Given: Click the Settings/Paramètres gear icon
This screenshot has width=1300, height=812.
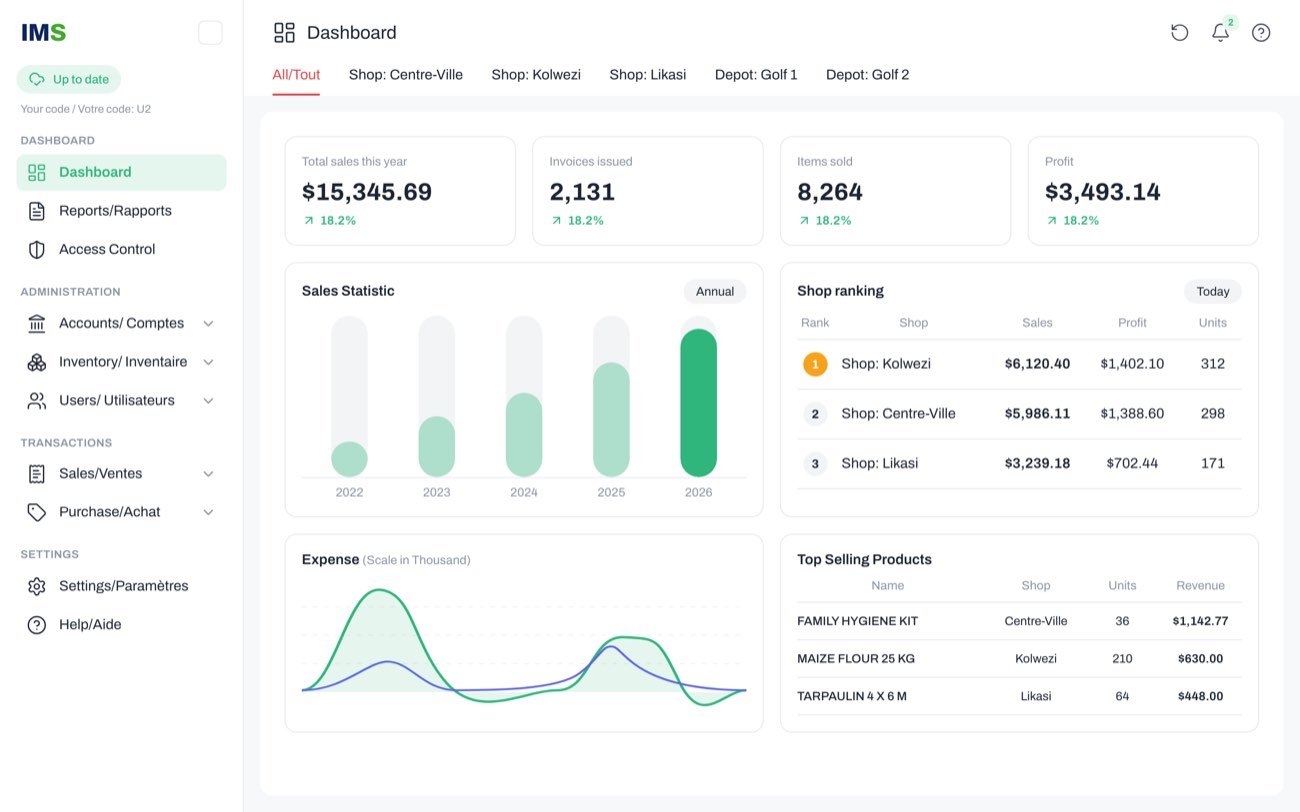Looking at the screenshot, I should click(x=37, y=586).
